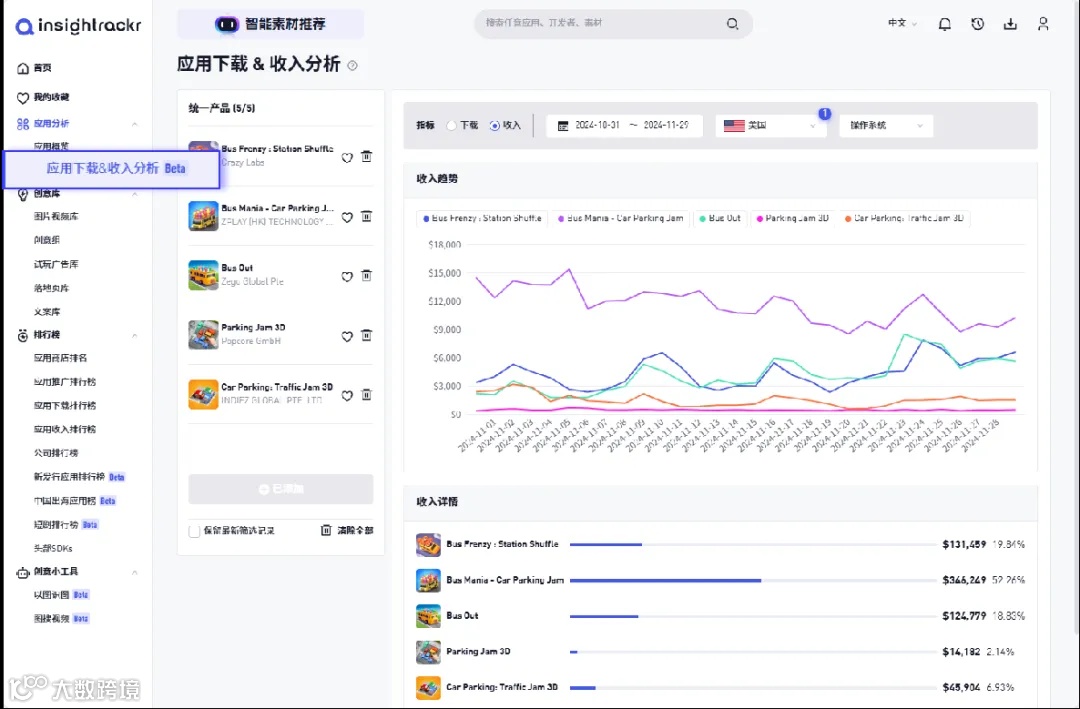This screenshot has width=1080, height=709.
Task: Open the 美国 country dropdown
Action: (x=770, y=125)
